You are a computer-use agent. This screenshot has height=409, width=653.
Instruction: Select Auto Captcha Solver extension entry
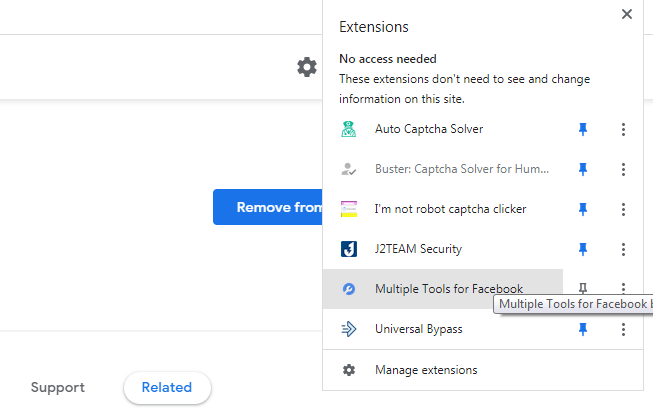[443, 129]
